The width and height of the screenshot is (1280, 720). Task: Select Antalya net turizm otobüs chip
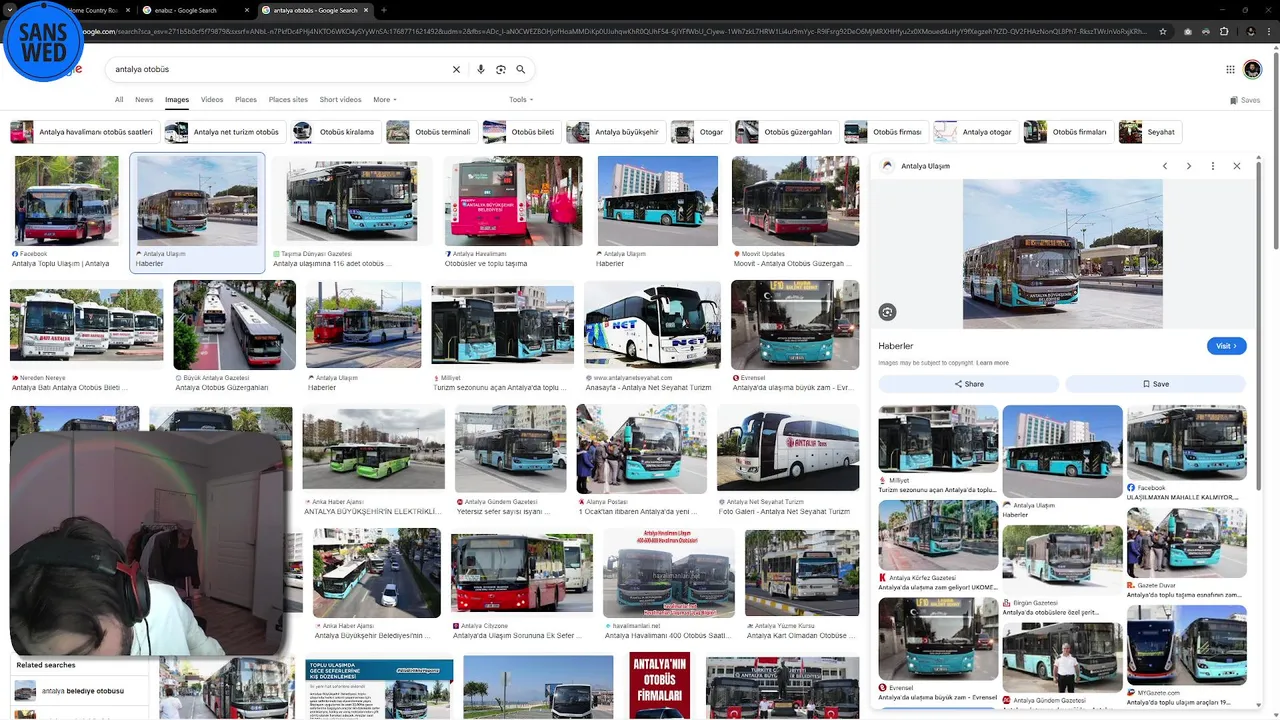(224, 132)
